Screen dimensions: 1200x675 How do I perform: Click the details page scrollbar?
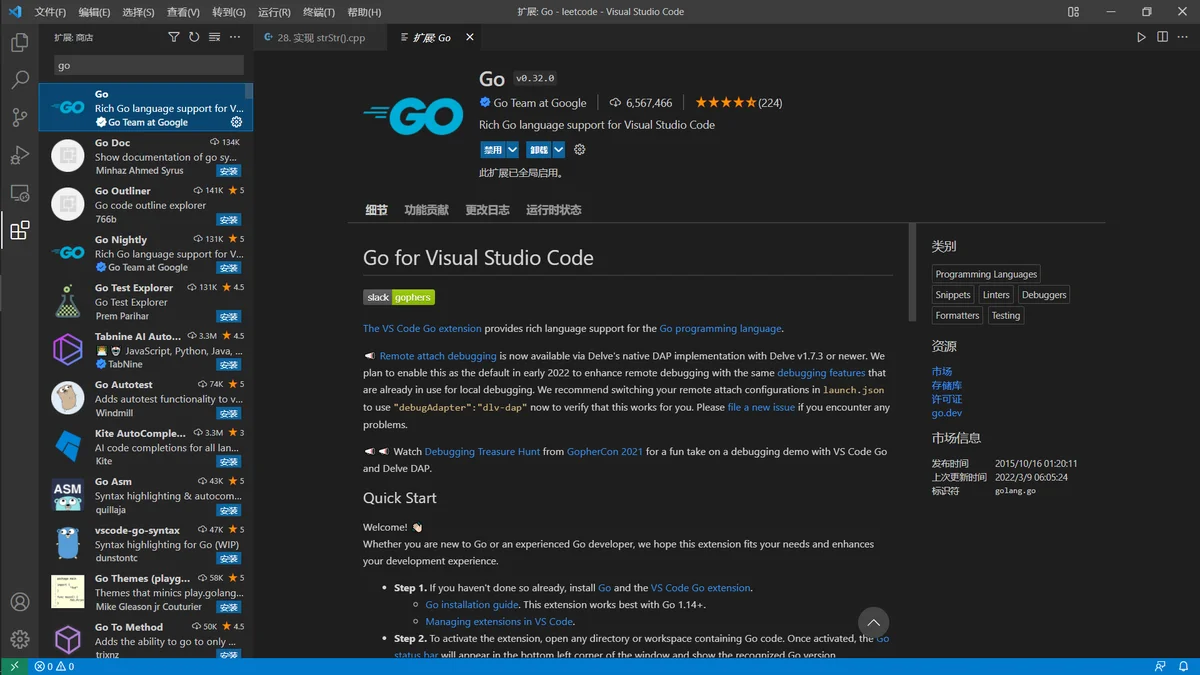pos(911,272)
